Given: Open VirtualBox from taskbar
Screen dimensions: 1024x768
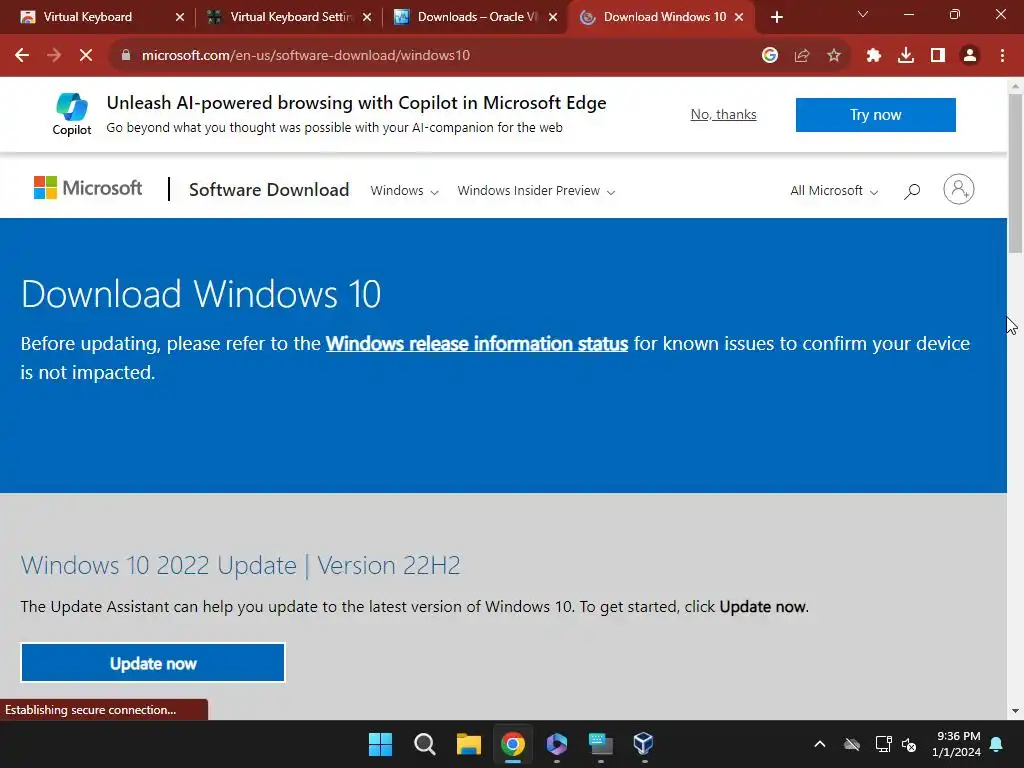Looking at the screenshot, I should pos(644,744).
